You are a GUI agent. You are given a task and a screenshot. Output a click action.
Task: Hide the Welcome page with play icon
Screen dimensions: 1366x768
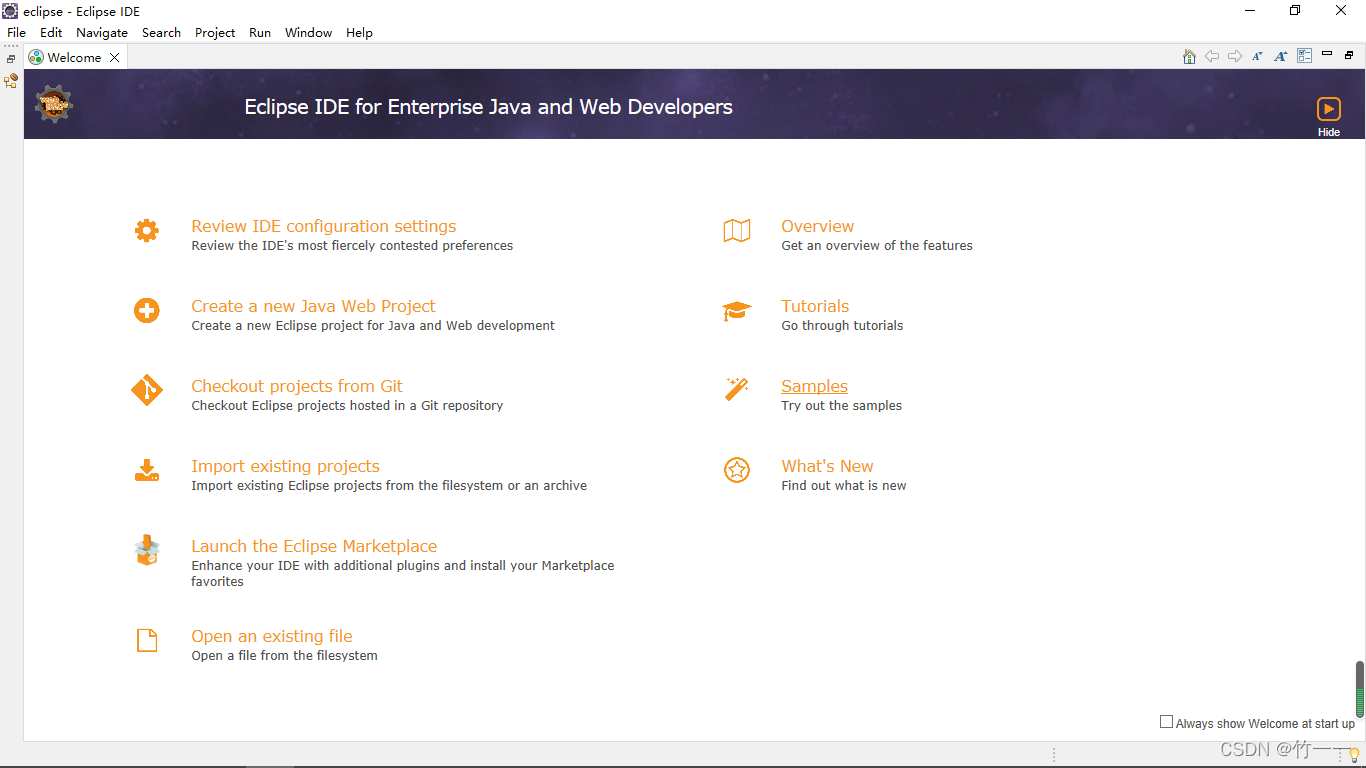click(x=1328, y=109)
